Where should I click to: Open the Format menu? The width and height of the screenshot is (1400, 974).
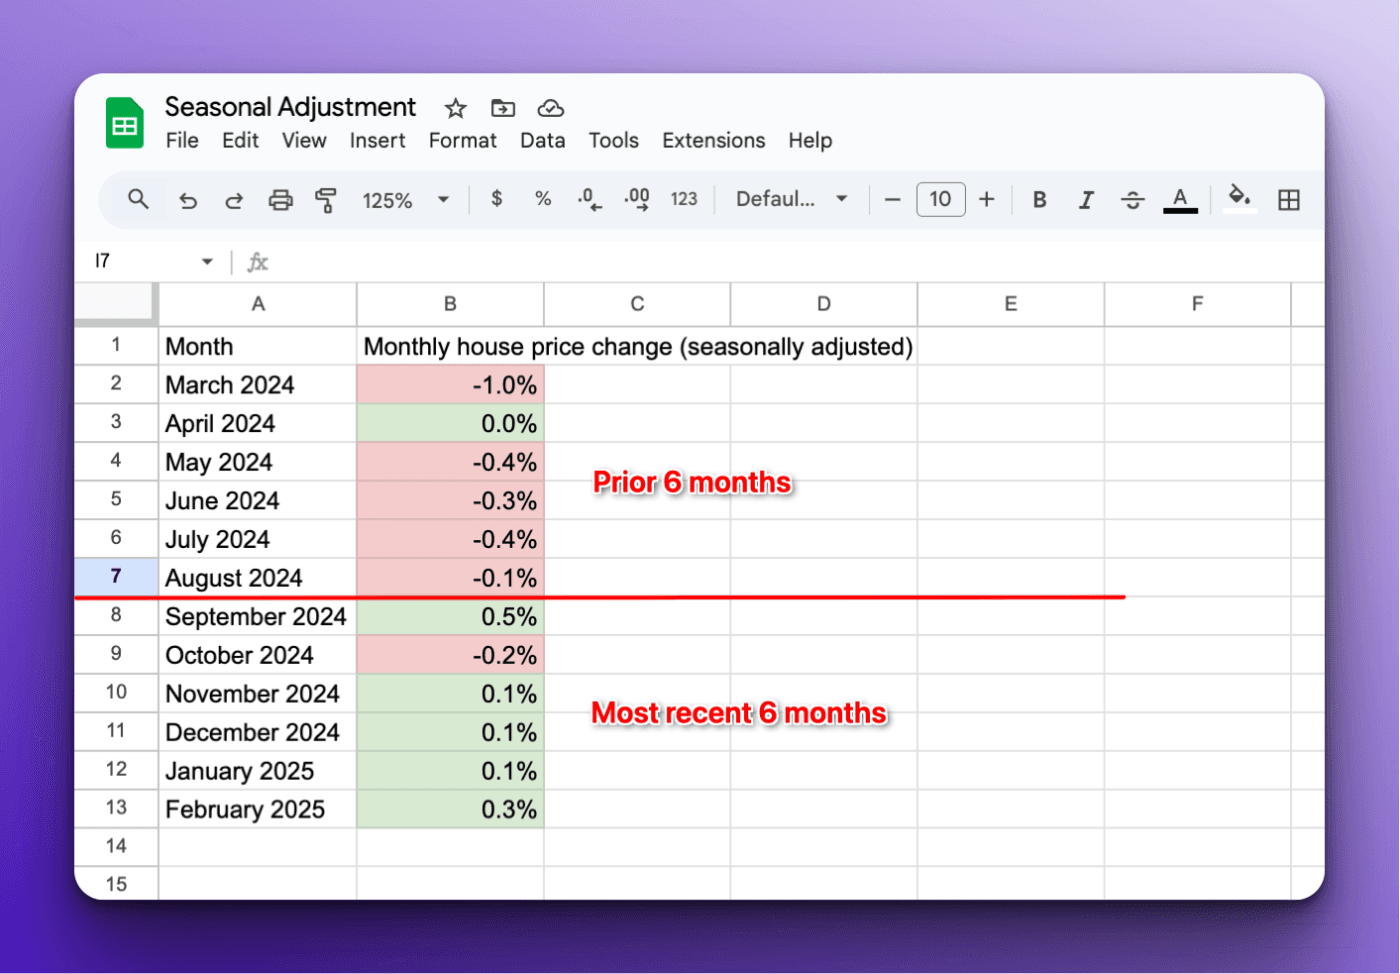[462, 141]
